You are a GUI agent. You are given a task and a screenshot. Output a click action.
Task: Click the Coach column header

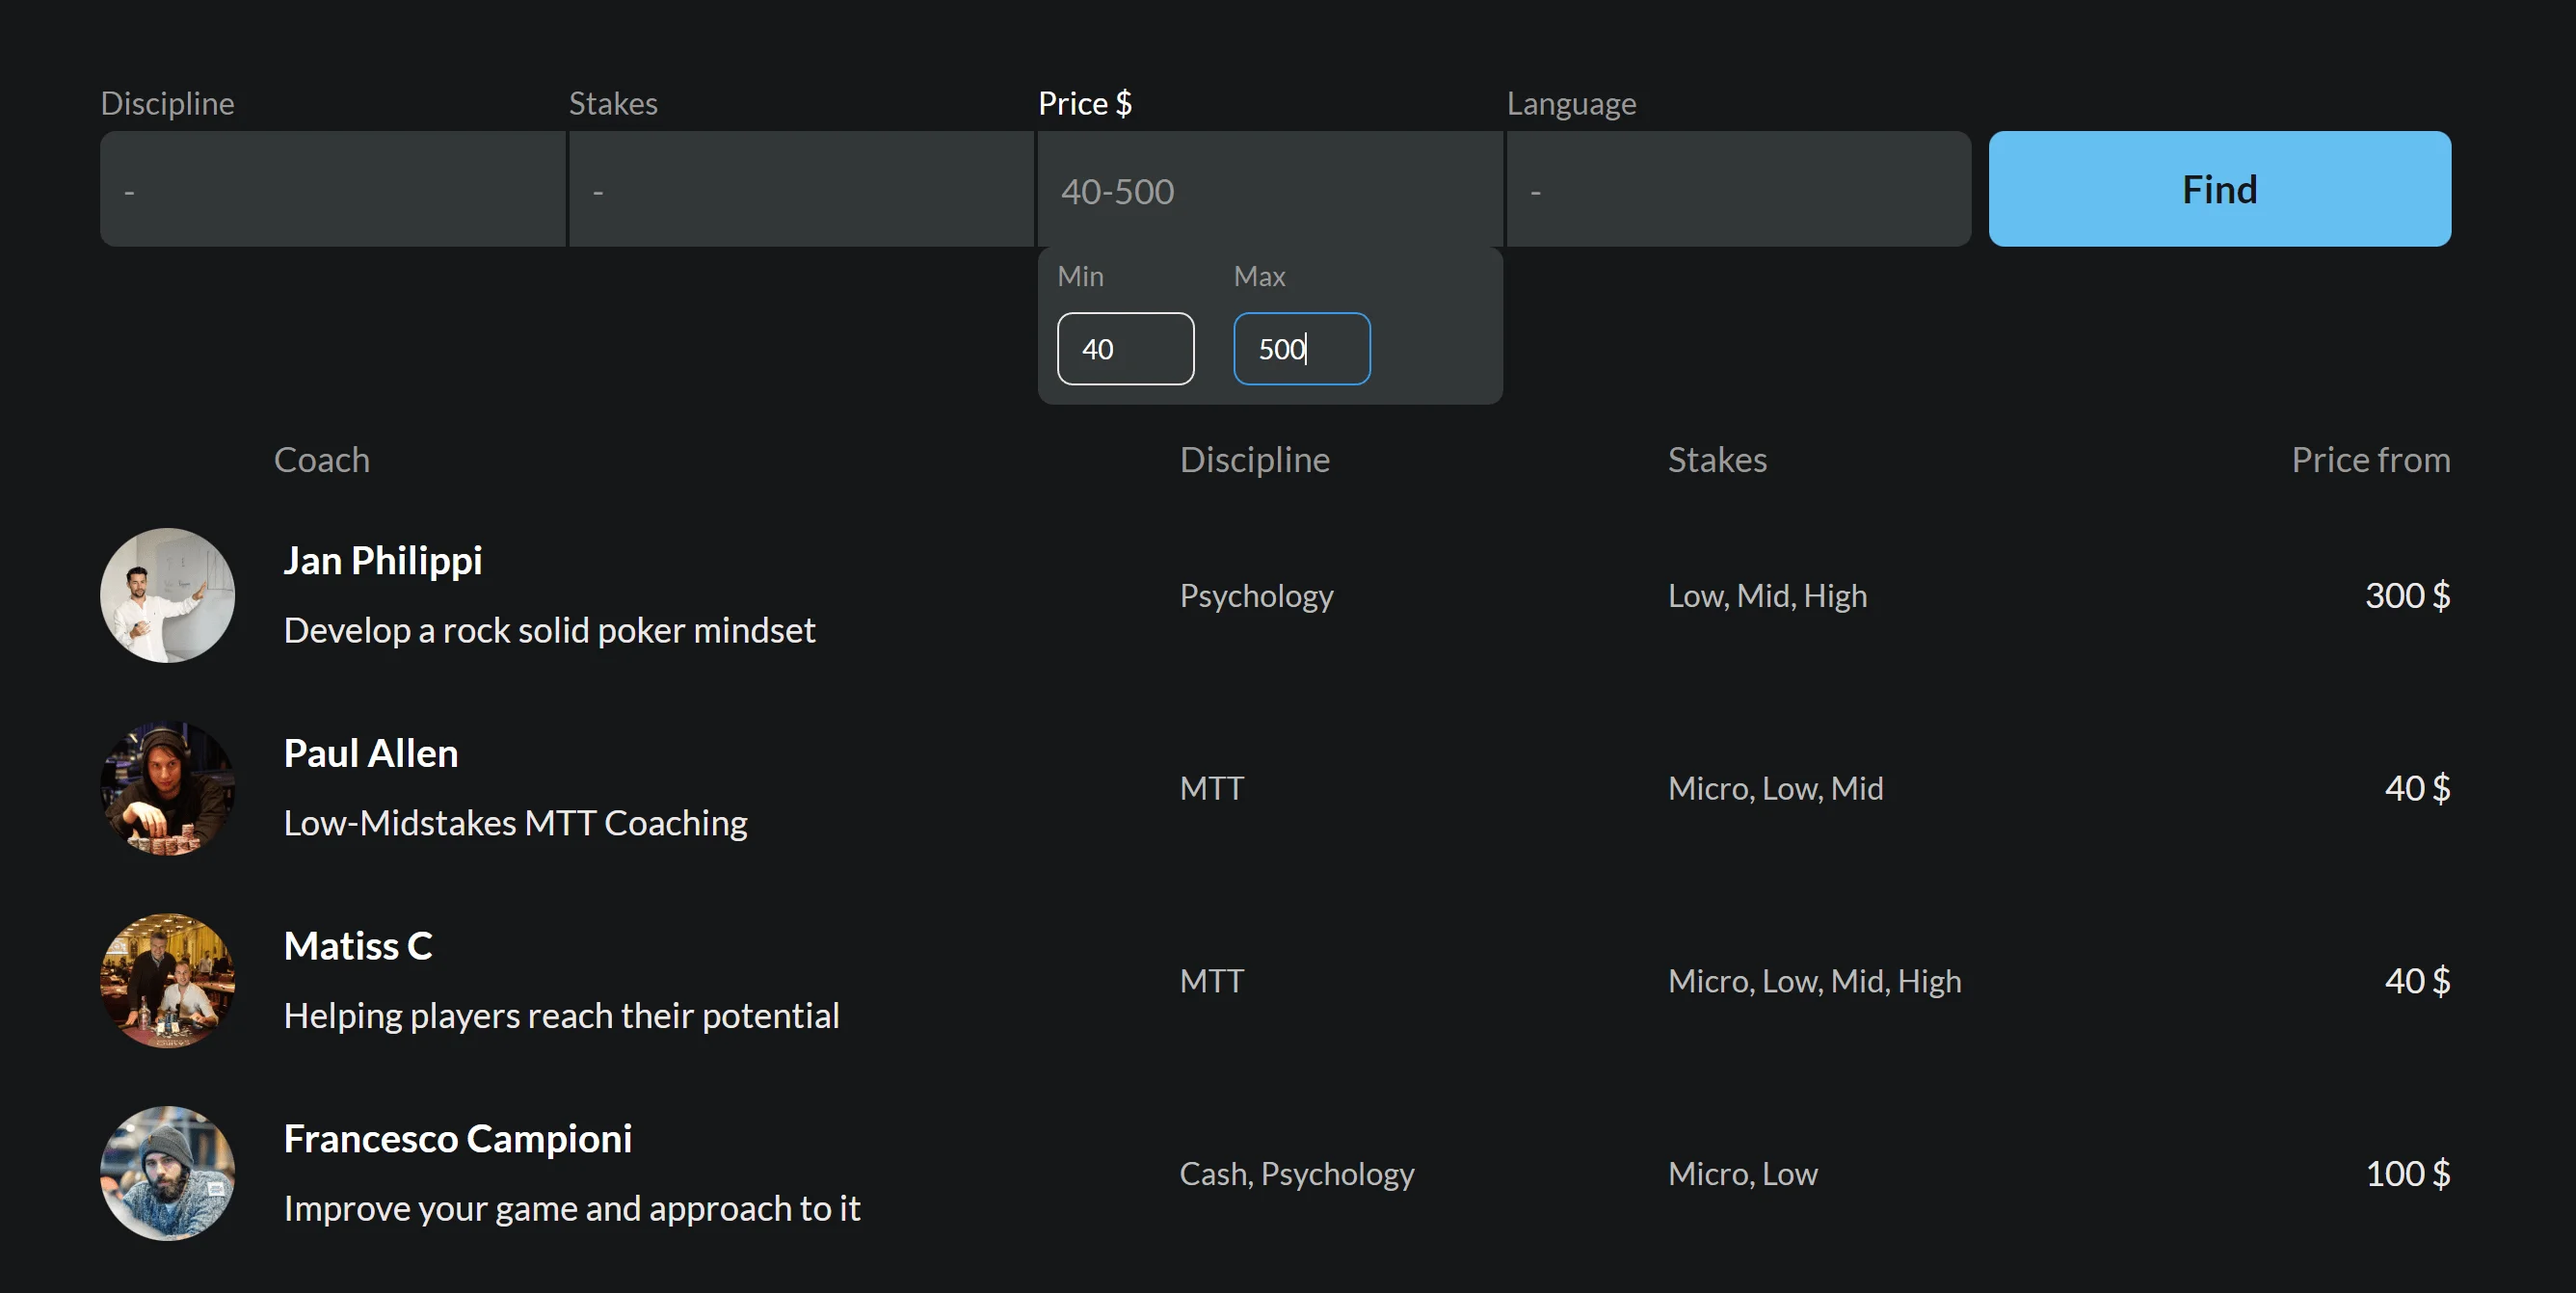322,460
